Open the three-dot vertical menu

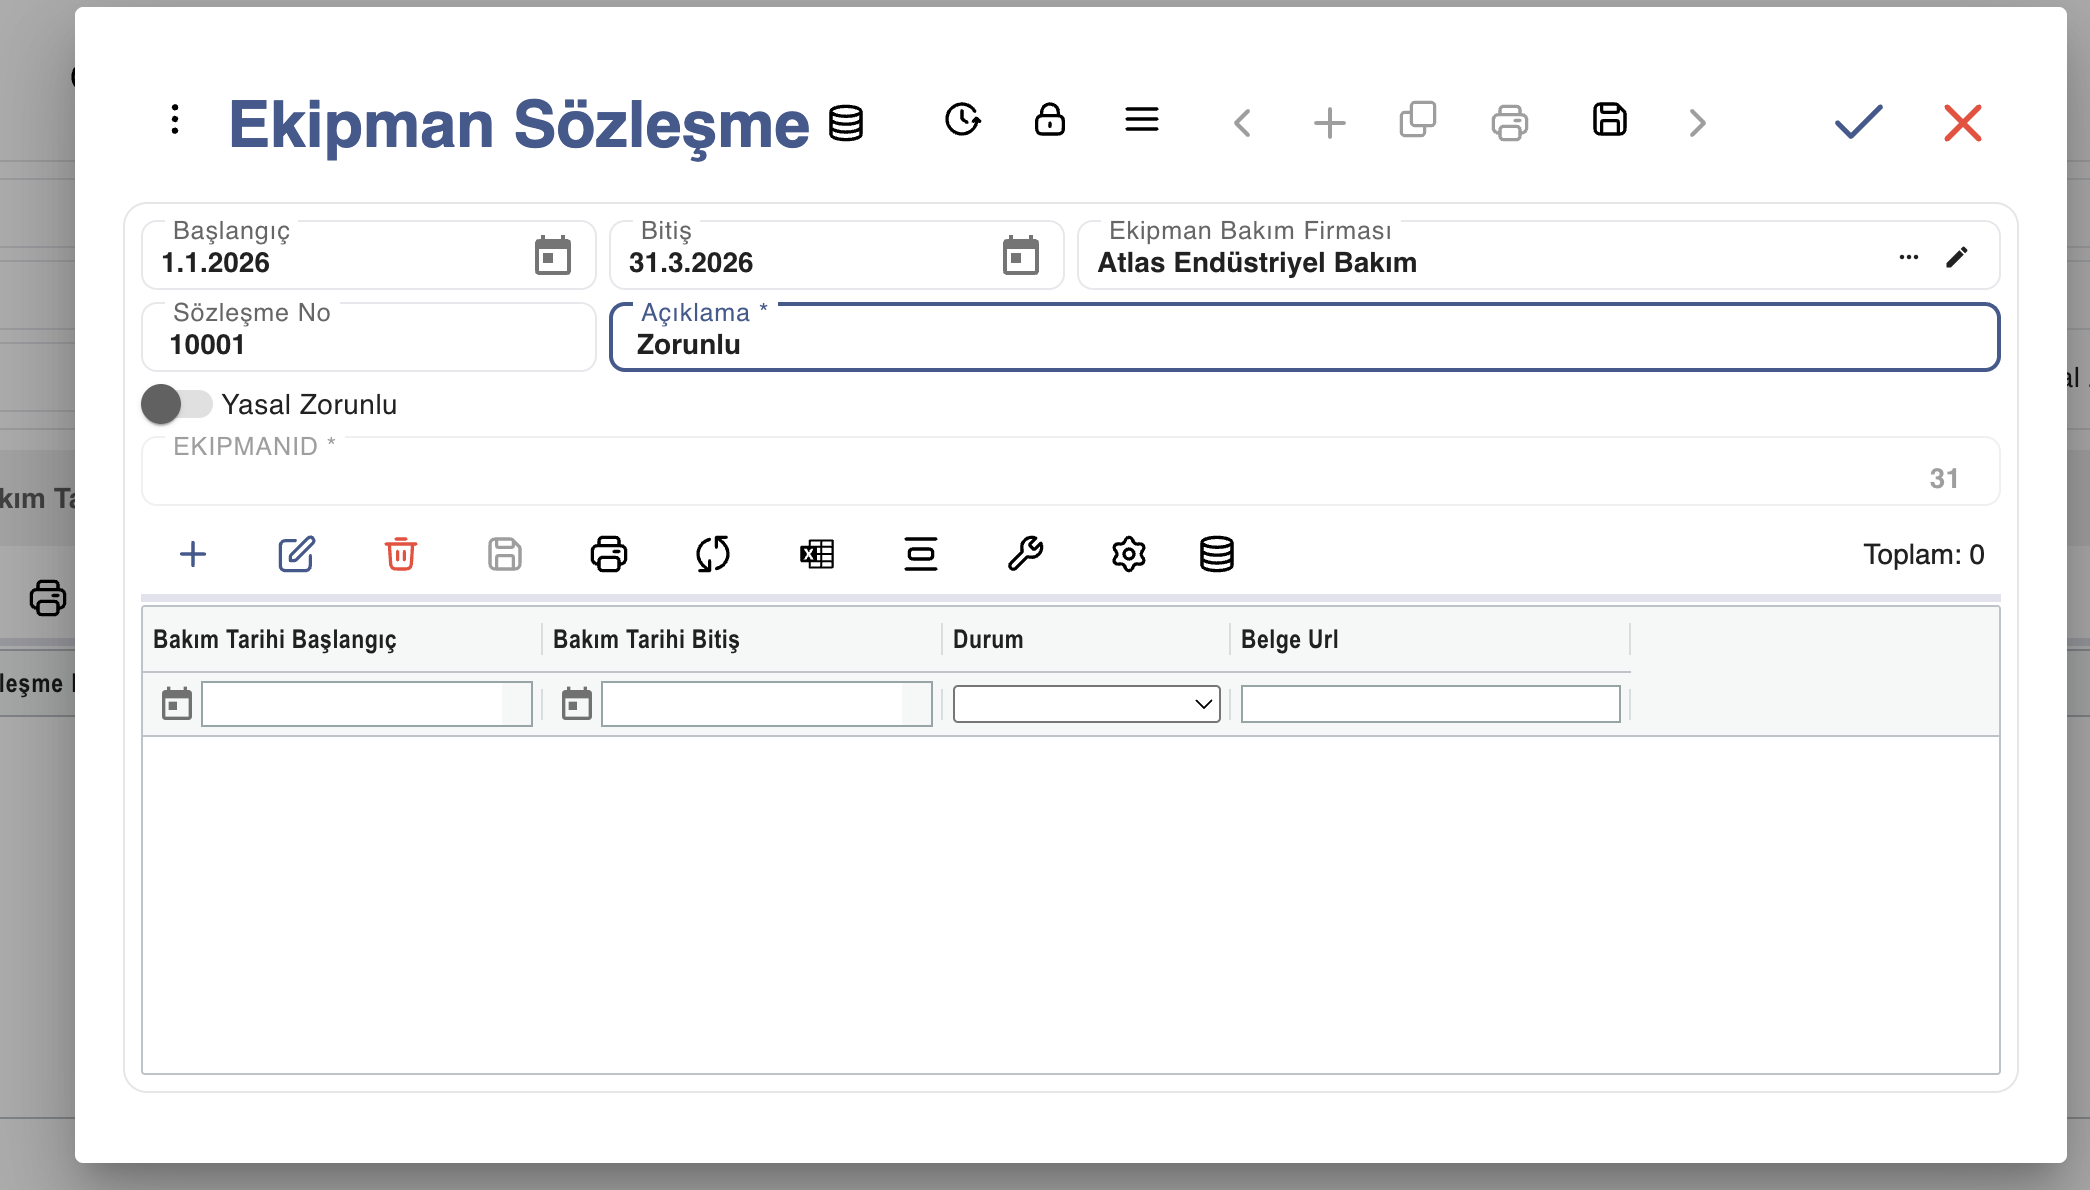175,120
